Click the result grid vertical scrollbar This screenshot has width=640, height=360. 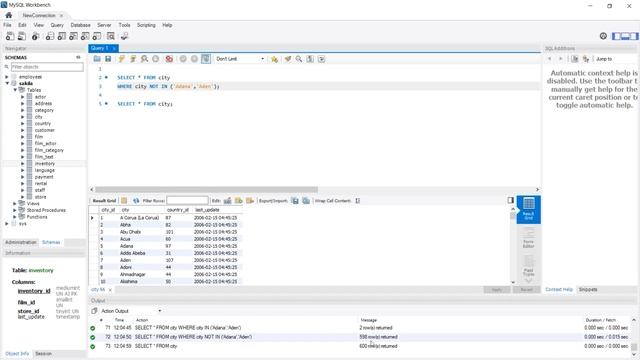[x=513, y=216]
